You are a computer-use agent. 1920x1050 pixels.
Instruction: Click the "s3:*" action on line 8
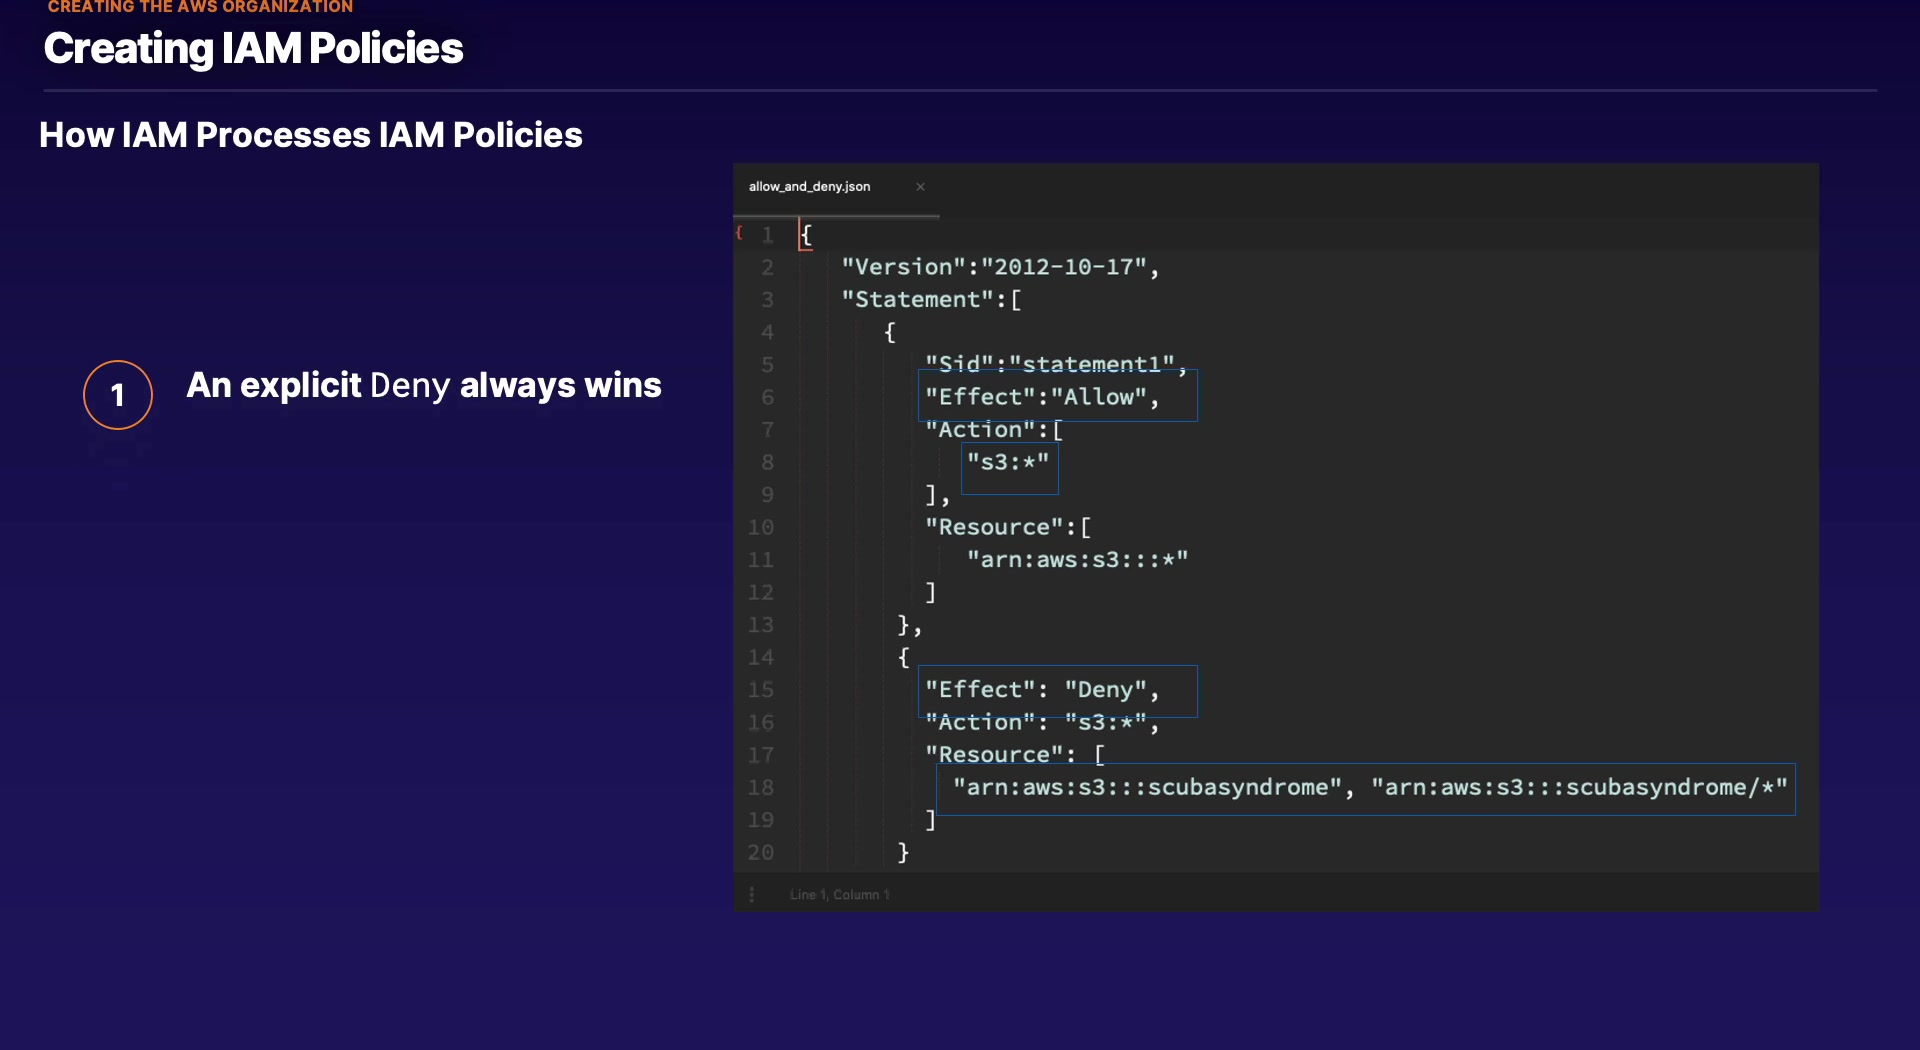point(1008,462)
